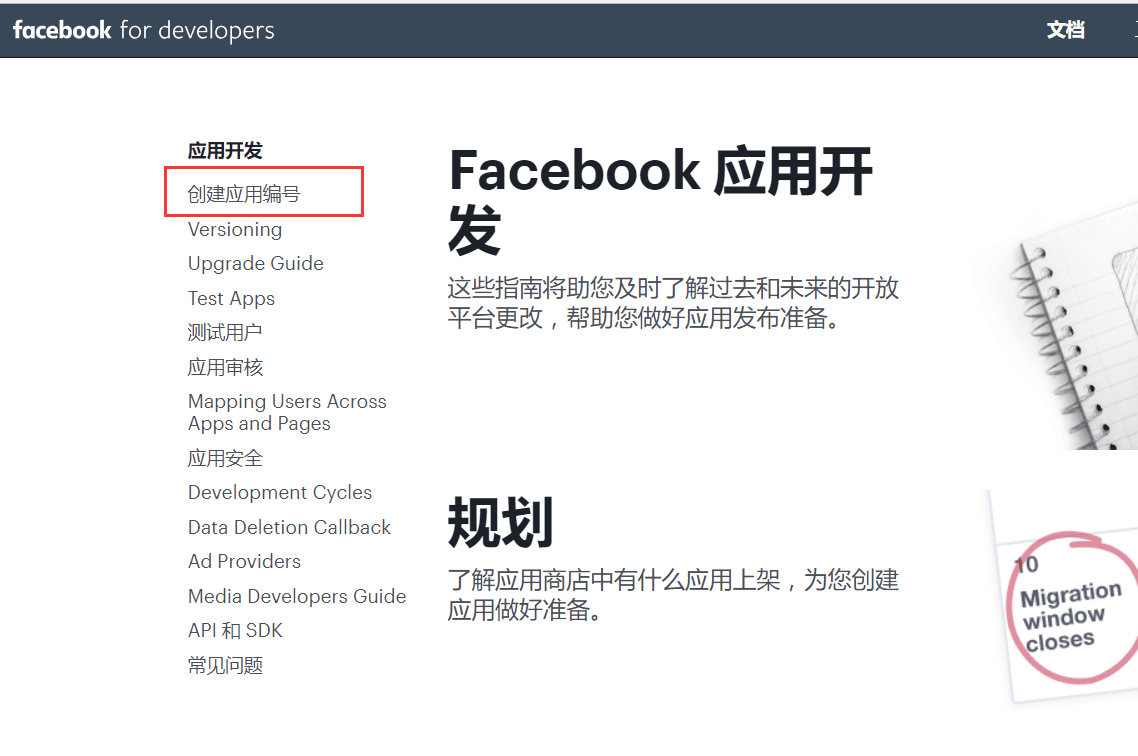Open the 创建应用编号 link
This screenshot has width=1138, height=756.
(x=244, y=194)
